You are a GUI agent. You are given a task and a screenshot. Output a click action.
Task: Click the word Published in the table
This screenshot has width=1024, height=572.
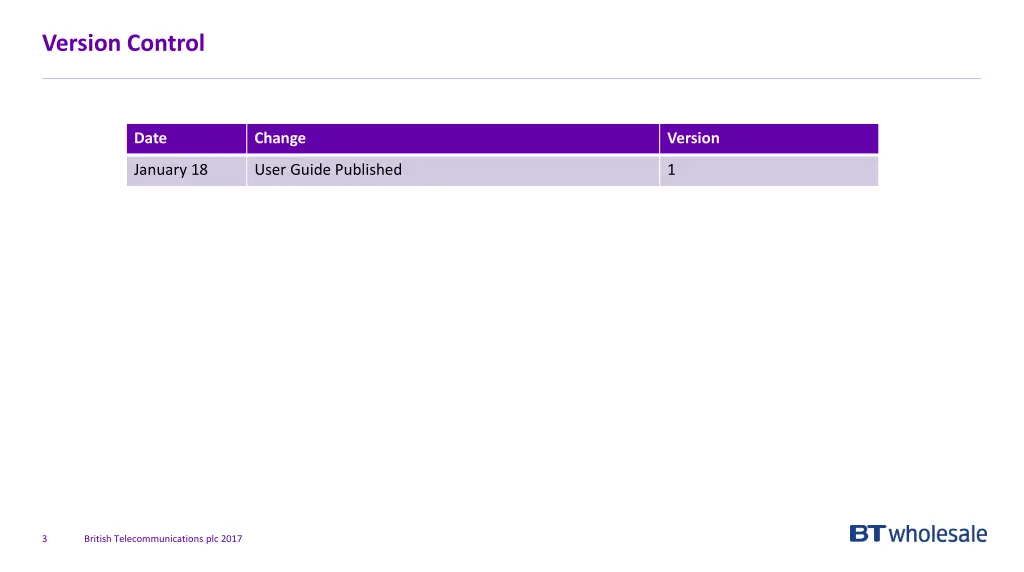(x=368, y=170)
